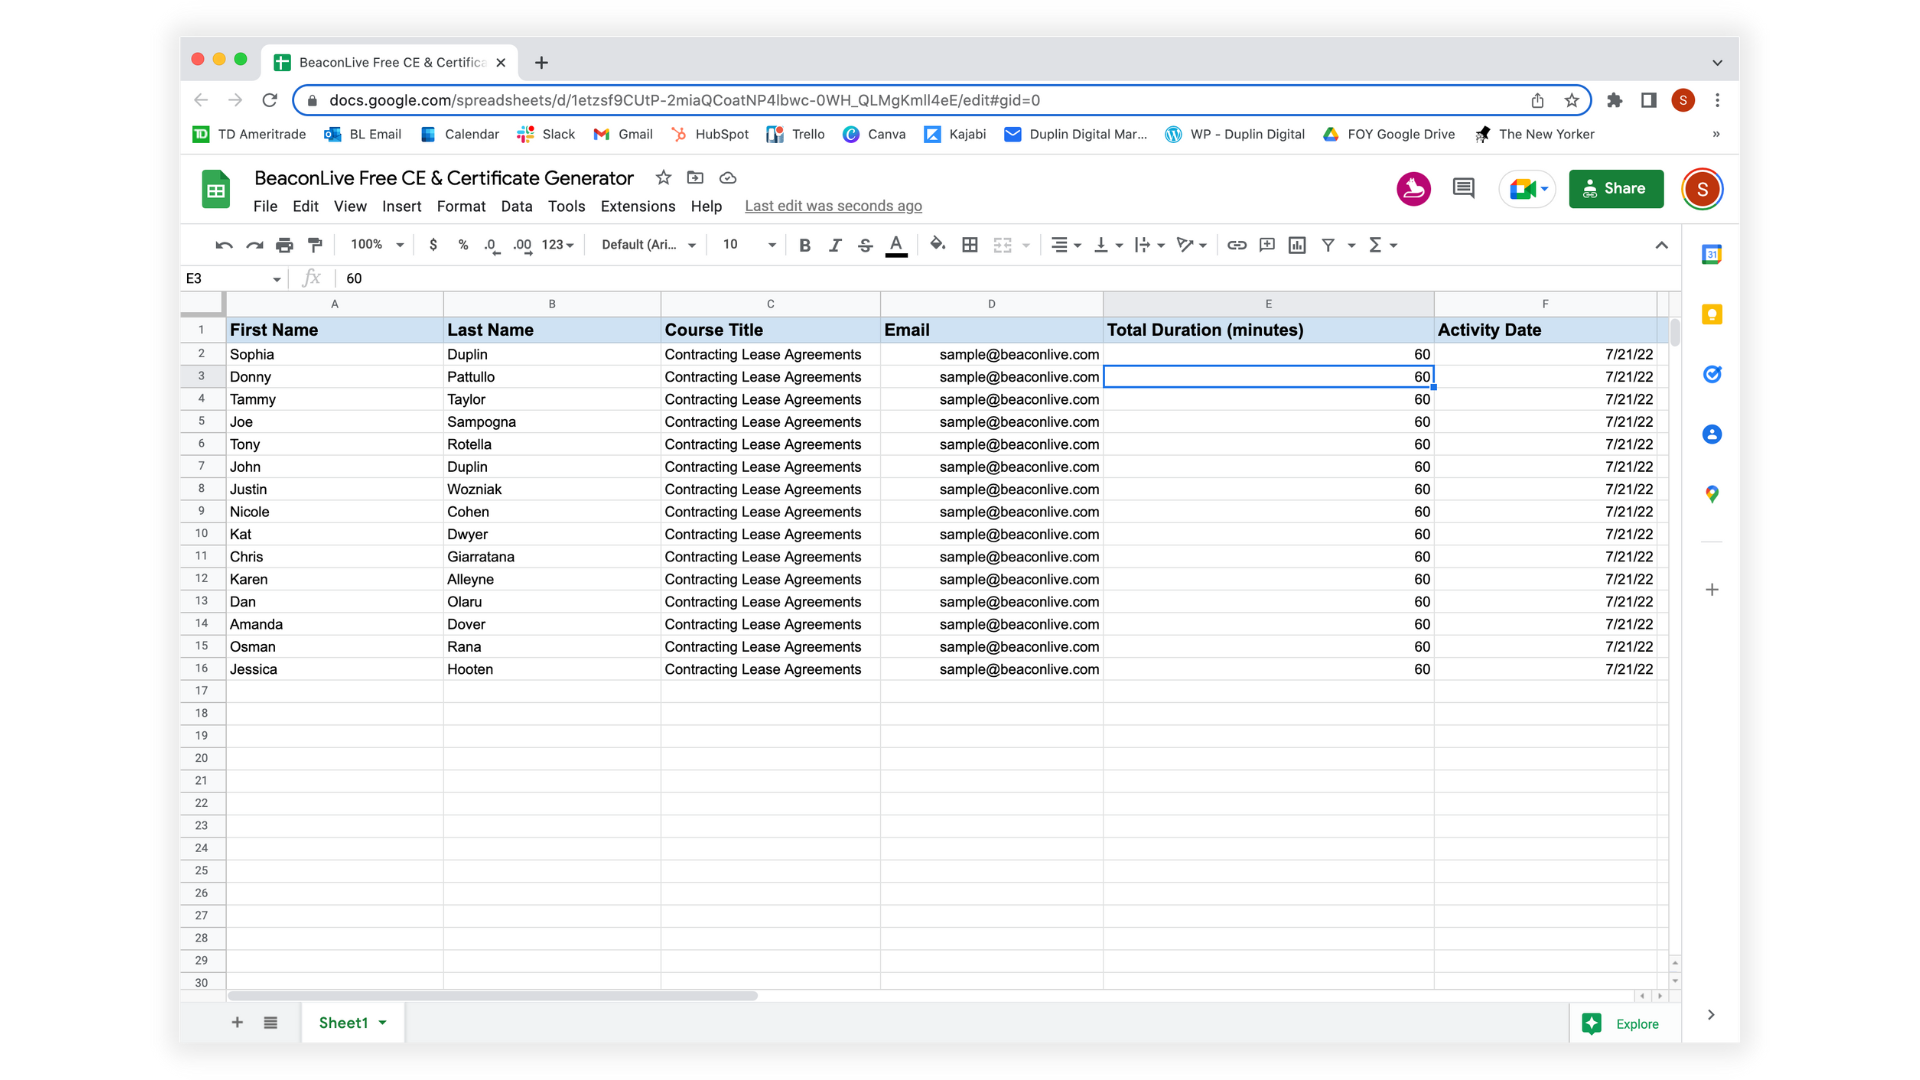The image size is (1920, 1080).
Task: Toggle bold formatting
Action: point(805,245)
